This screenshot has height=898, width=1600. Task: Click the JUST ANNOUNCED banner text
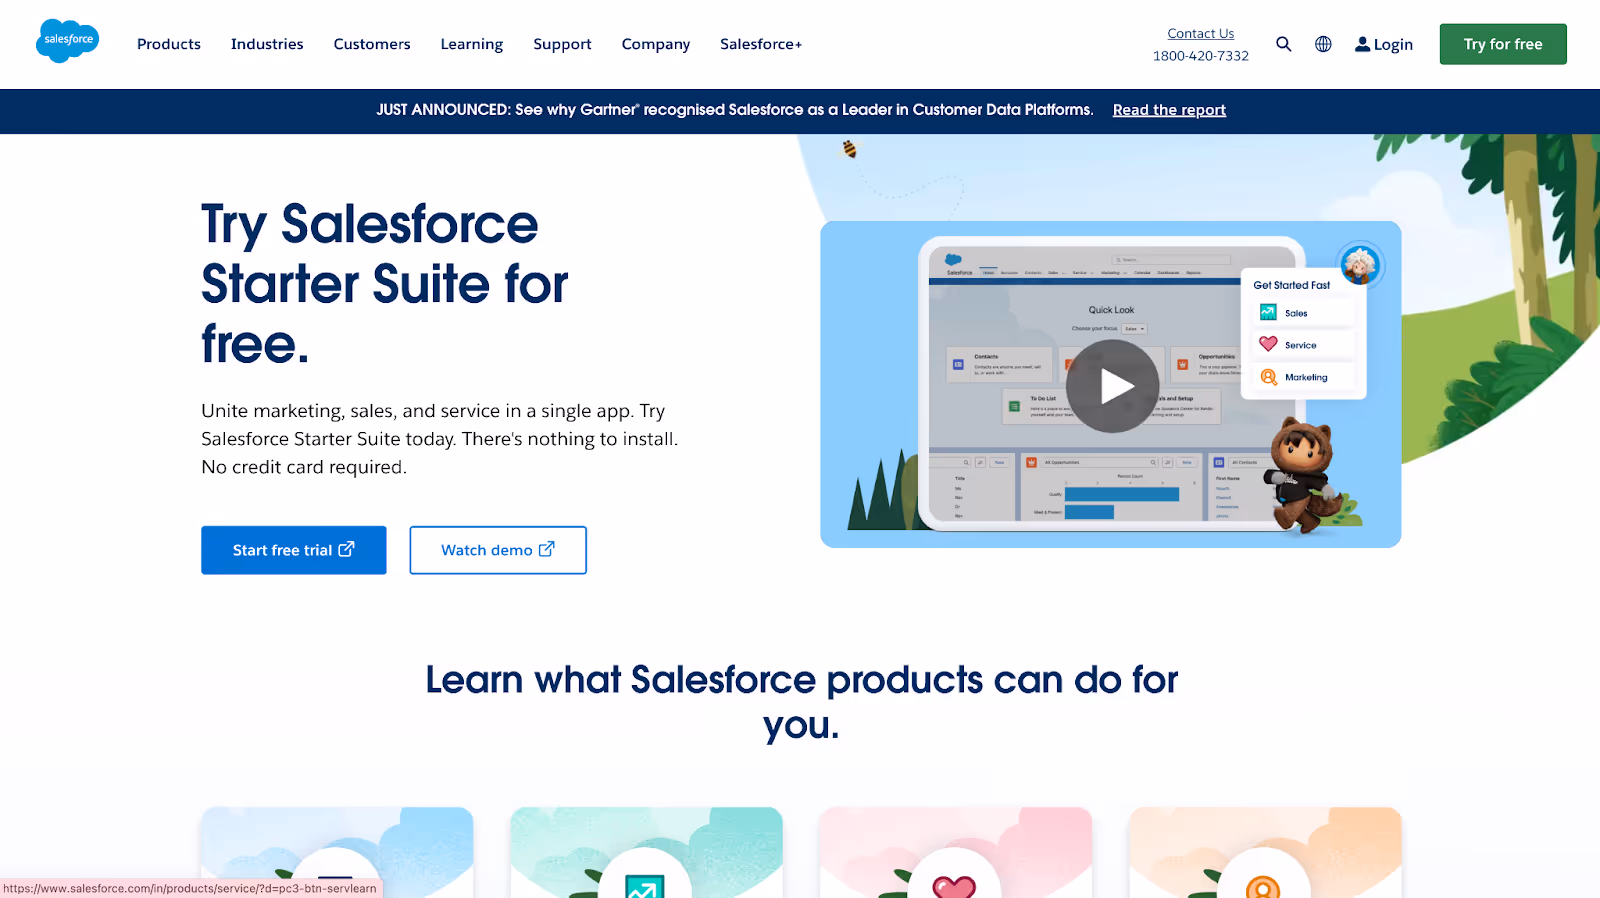coord(735,110)
